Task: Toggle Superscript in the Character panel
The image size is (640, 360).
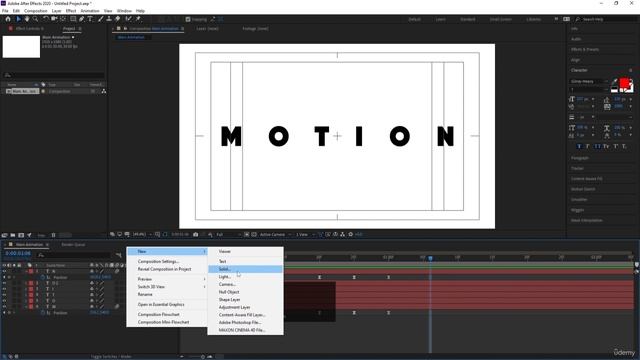Action: coord(616,146)
